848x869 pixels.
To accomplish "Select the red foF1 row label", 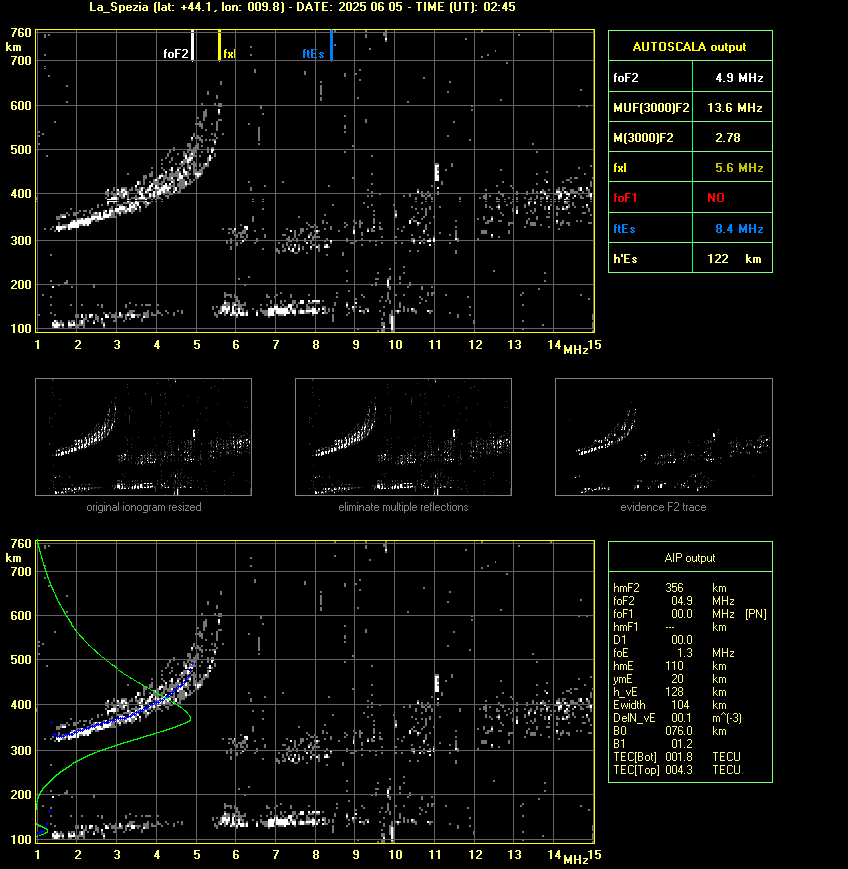I will pyautogui.click(x=625, y=198).
